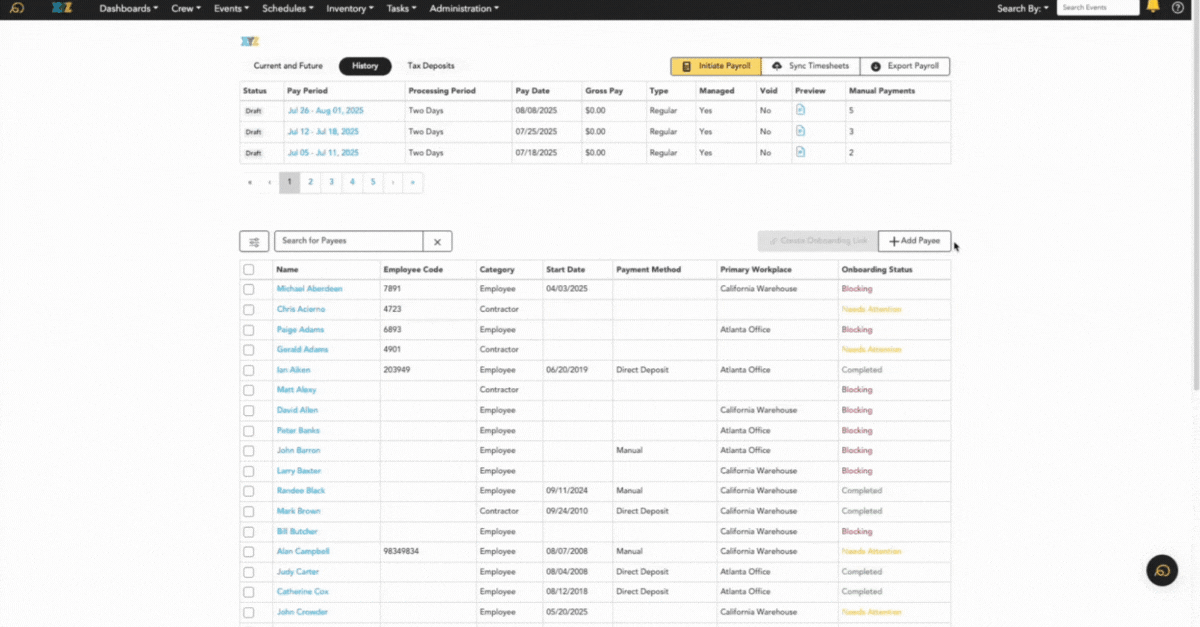Screen dimensions: 1200x627
Task: Click the notification bell icon
Action: pyautogui.click(x=1153, y=7)
